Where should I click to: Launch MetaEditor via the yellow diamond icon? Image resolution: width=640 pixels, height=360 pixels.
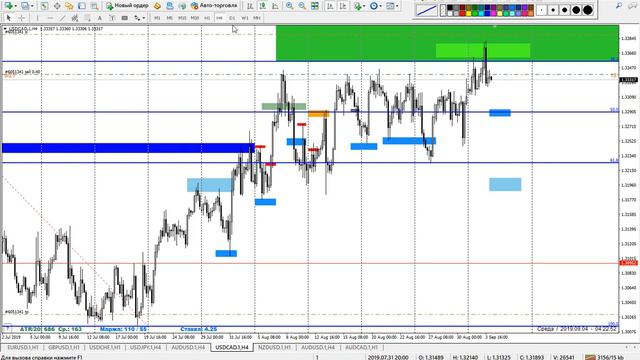point(157,6)
